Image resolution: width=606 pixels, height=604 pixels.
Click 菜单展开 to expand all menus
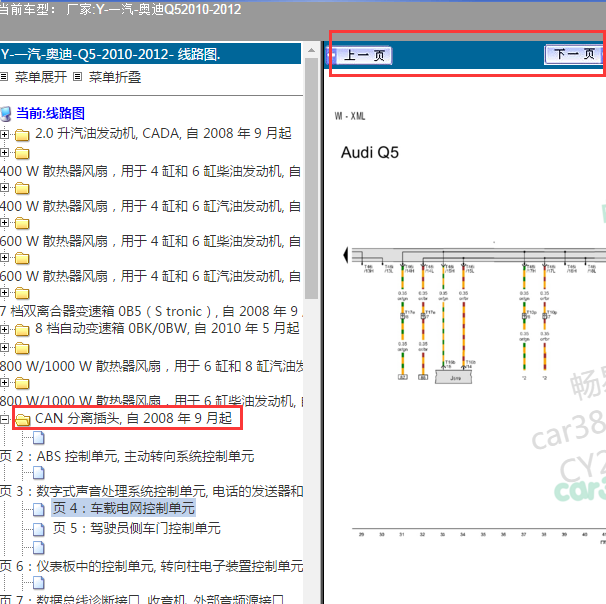coord(41,77)
